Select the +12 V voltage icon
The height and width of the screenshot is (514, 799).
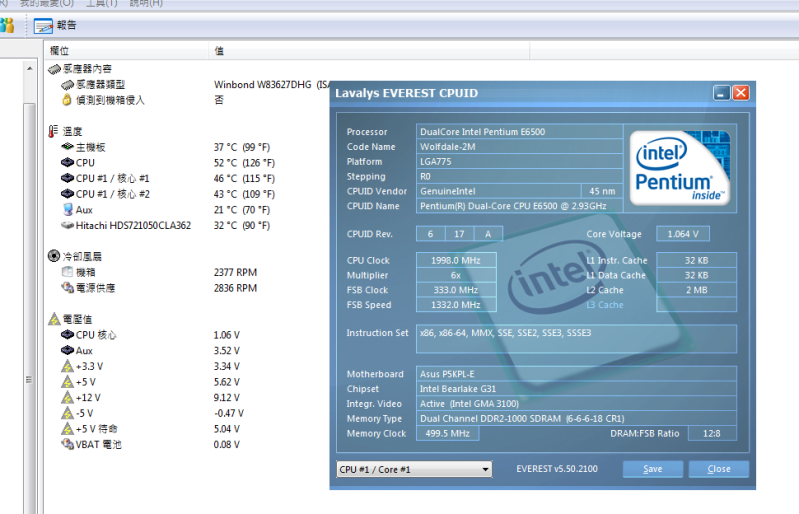tap(67, 397)
